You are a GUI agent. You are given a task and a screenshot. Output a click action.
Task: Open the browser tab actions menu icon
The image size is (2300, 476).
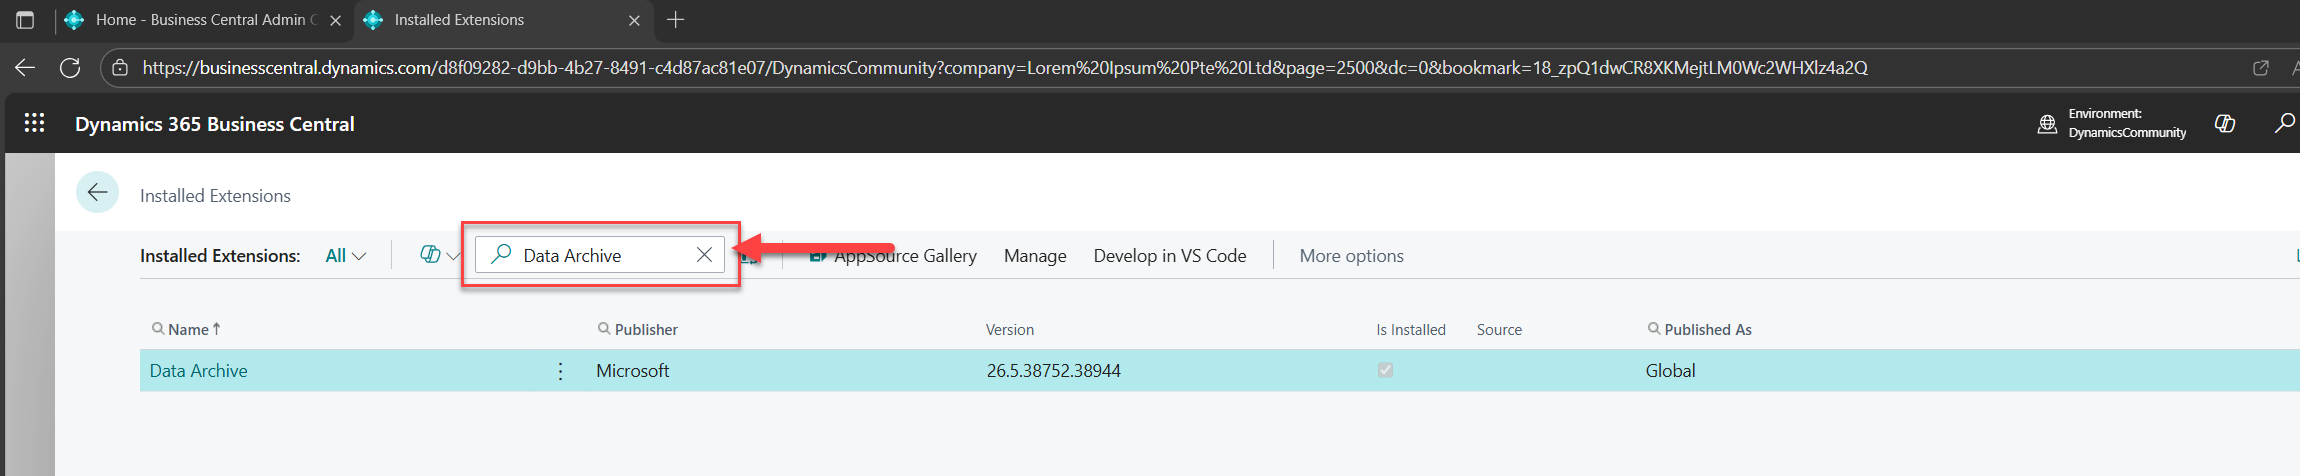(x=25, y=20)
